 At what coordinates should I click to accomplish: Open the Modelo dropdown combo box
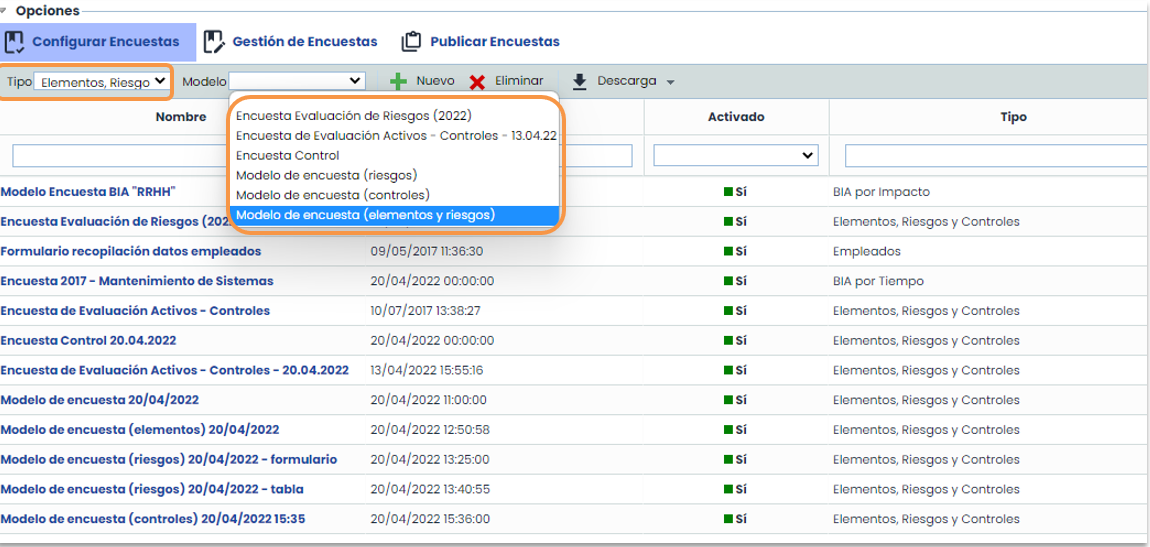pyautogui.click(x=297, y=81)
